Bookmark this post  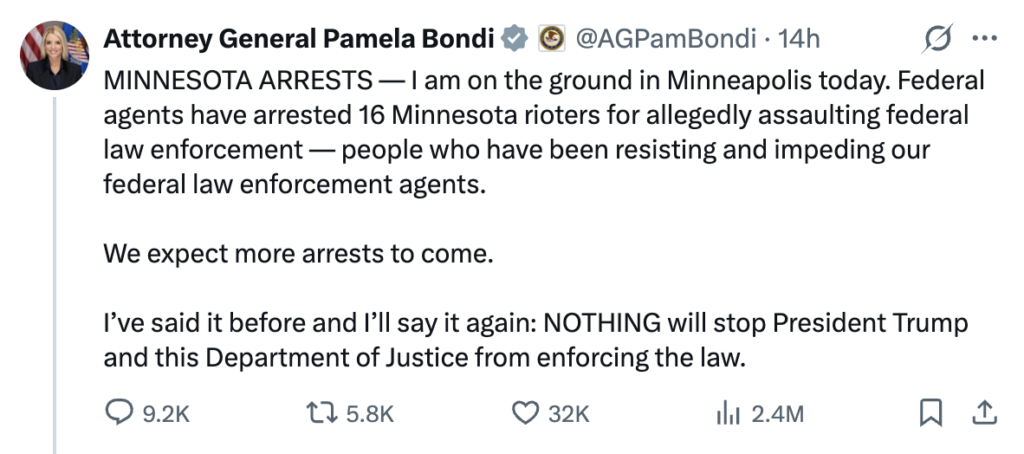click(x=932, y=413)
